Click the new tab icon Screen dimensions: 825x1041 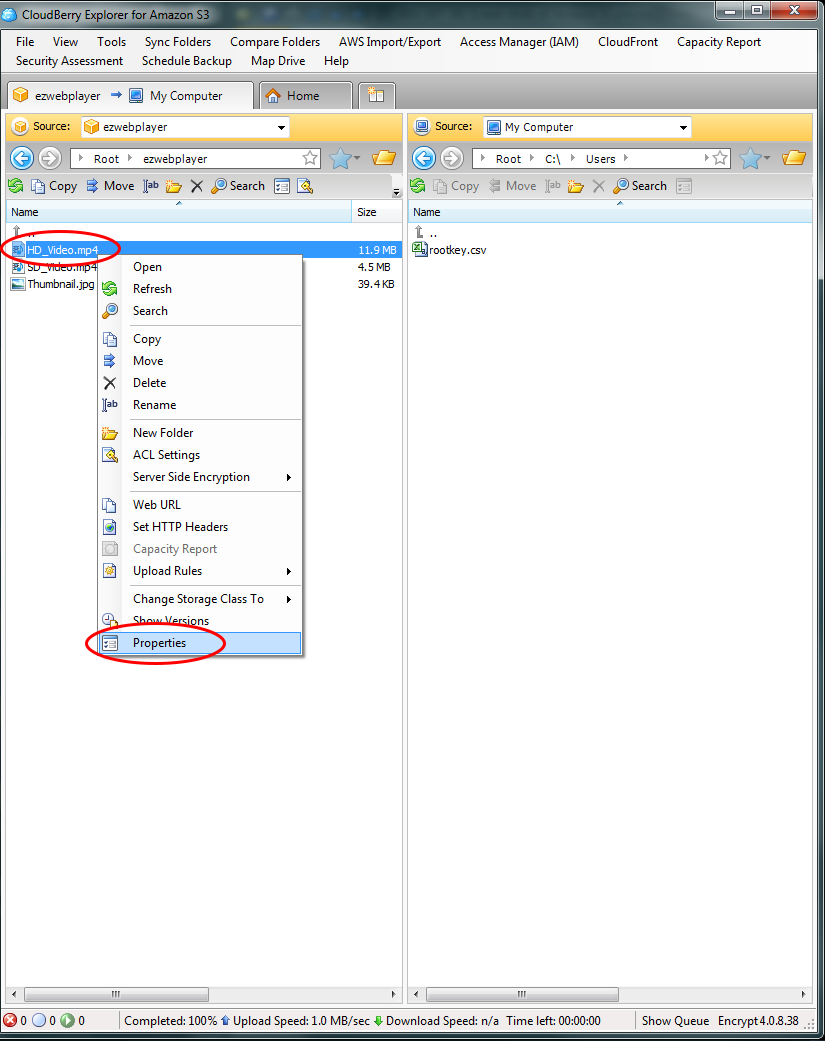(376, 95)
